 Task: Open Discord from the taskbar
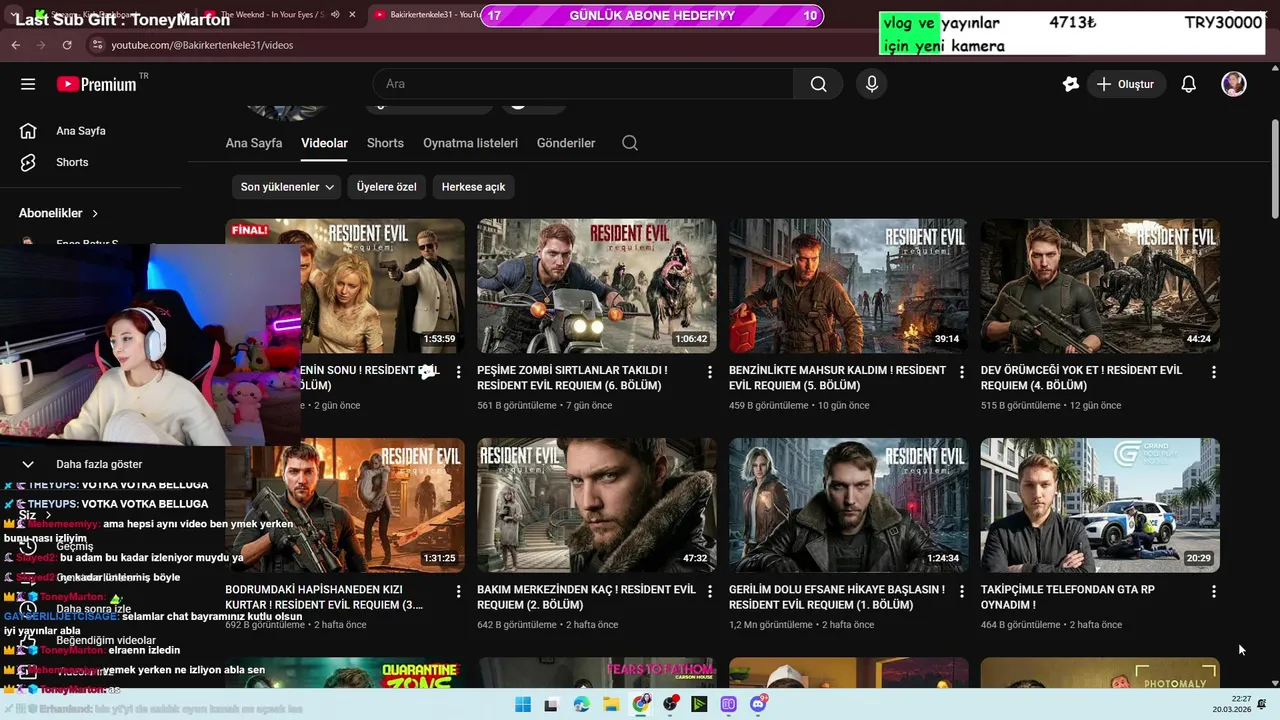coord(758,704)
